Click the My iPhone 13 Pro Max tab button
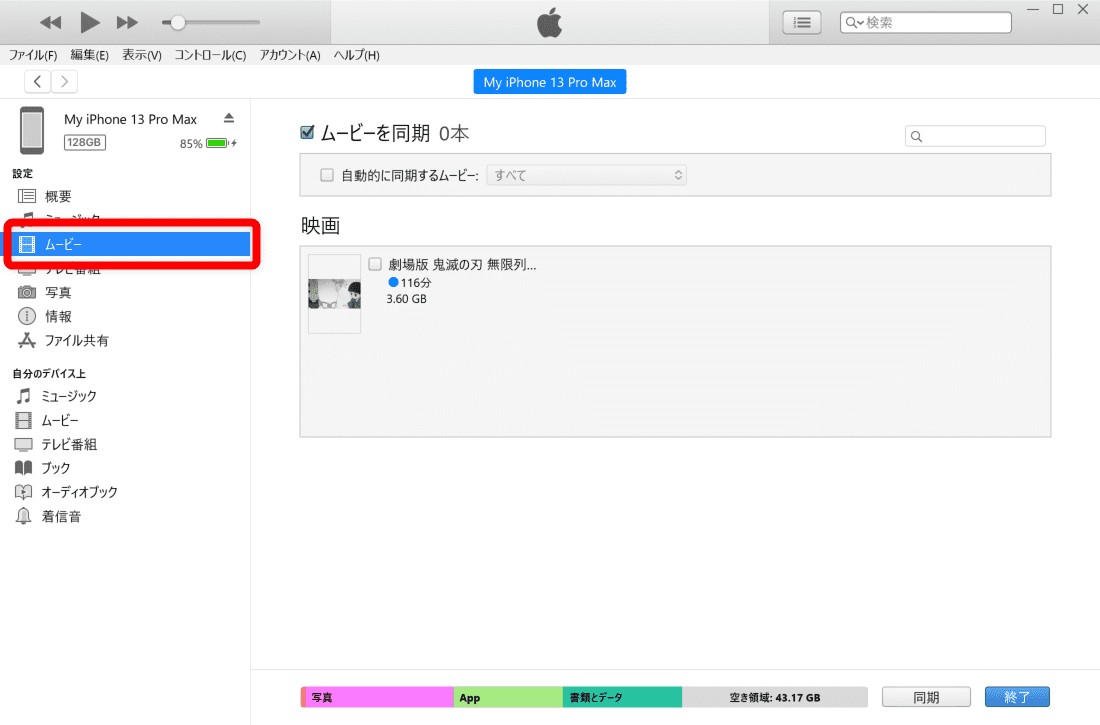Viewport: 1100px width, 725px height. (549, 82)
